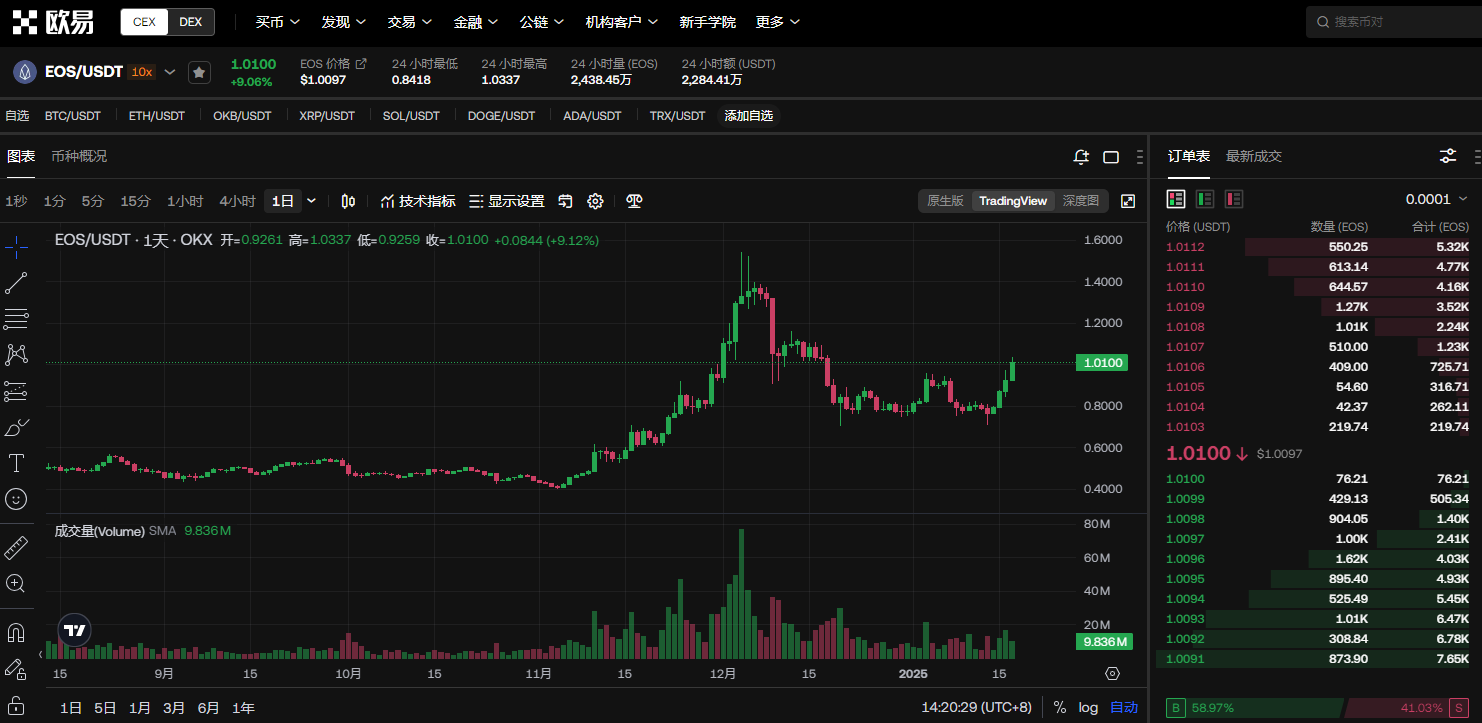Viewport: 1482px width, 723px height.
Task: Select the ruler measure tool
Action: 16,547
